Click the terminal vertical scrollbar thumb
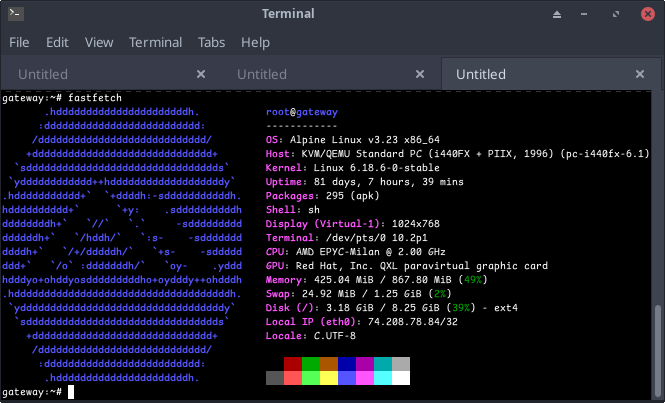The width and height of the screenshot is (665, 403). [658, 350]
